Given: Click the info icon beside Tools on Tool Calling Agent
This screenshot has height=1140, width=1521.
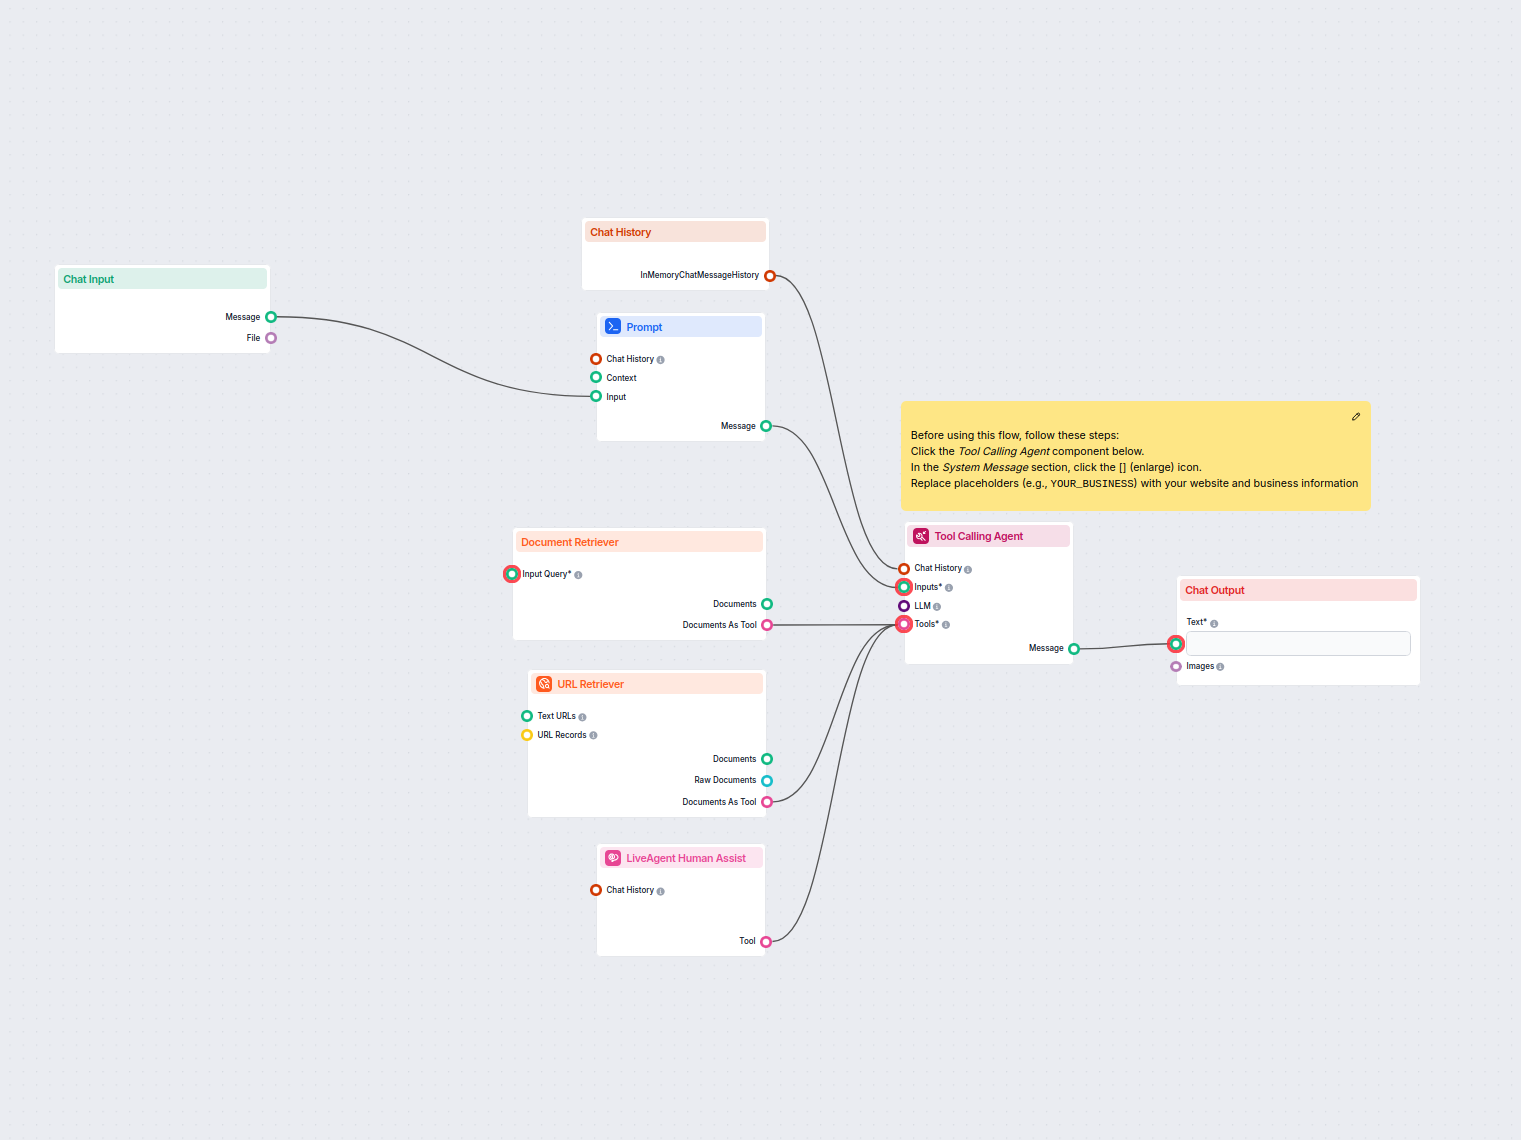Looking at the screenshot, I should 947,624.
